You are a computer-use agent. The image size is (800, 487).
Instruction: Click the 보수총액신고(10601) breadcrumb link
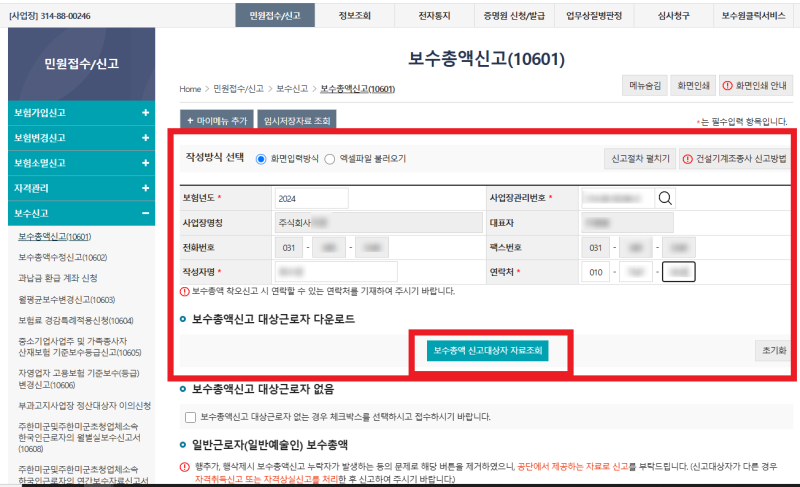click(358, 89)
